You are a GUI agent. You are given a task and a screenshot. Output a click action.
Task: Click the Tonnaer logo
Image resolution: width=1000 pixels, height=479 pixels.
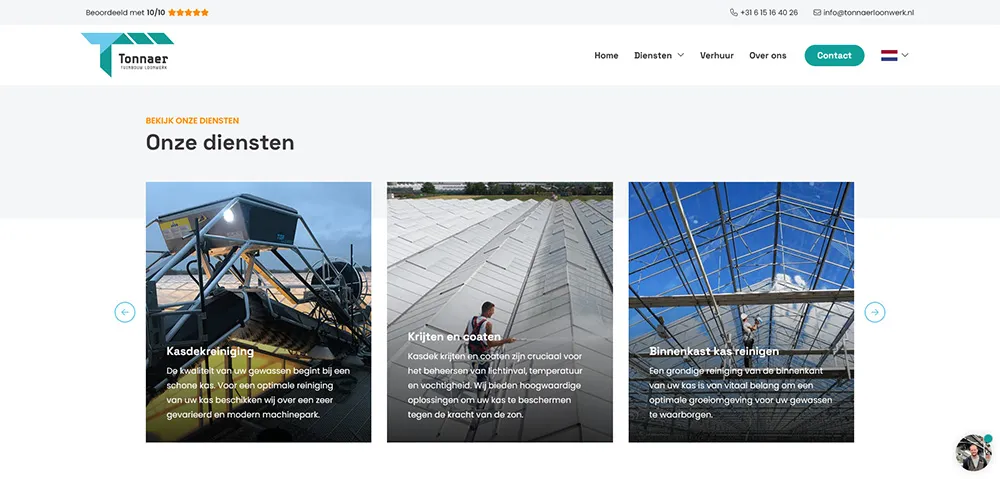(x=128, y=55)
